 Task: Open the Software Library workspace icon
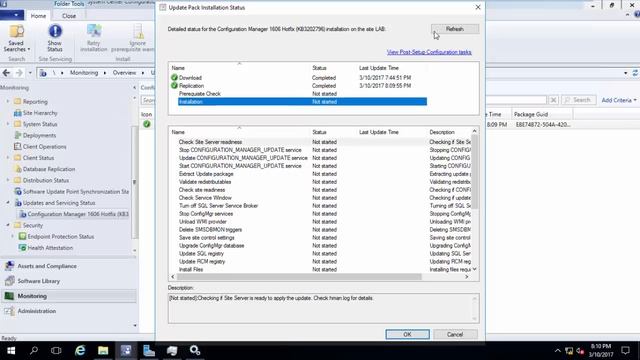pos(9,281)
